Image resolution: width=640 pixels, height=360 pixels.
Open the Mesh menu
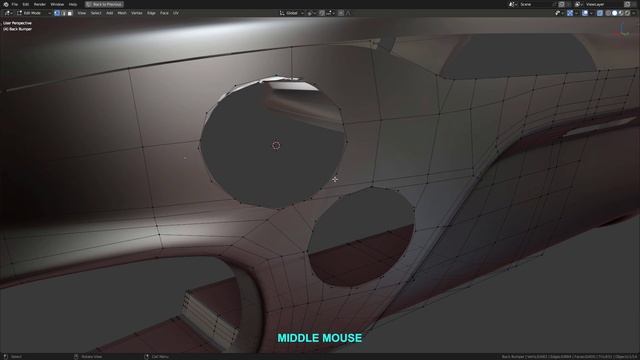122,13
